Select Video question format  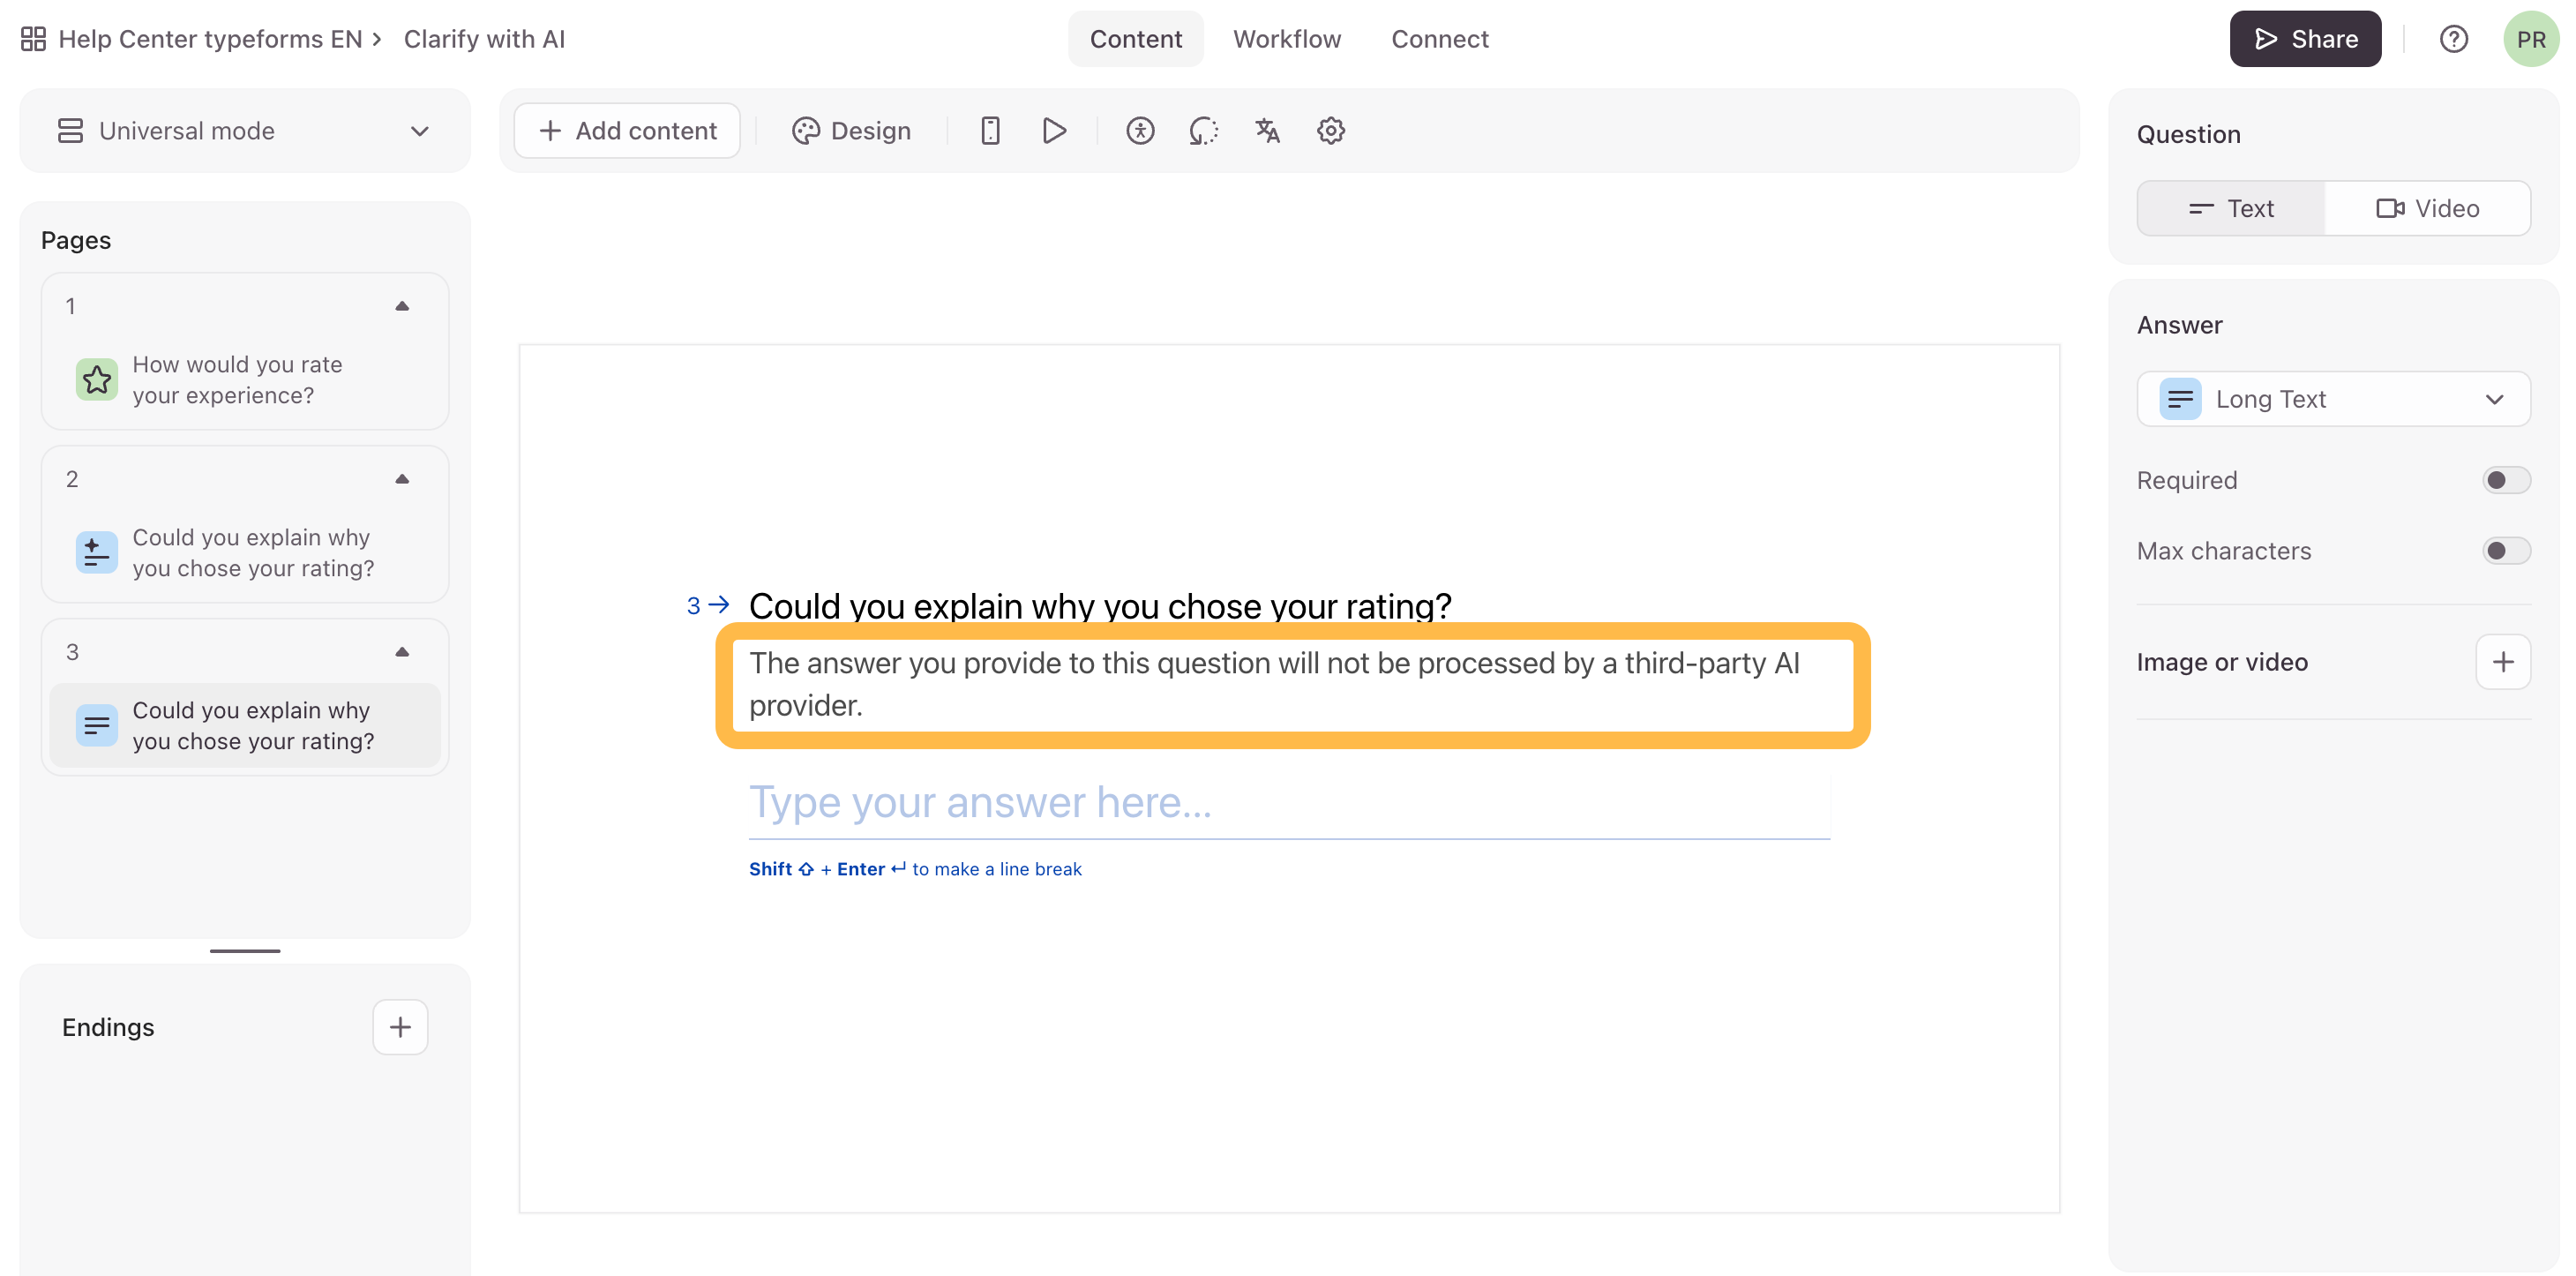coord(2427,208)
